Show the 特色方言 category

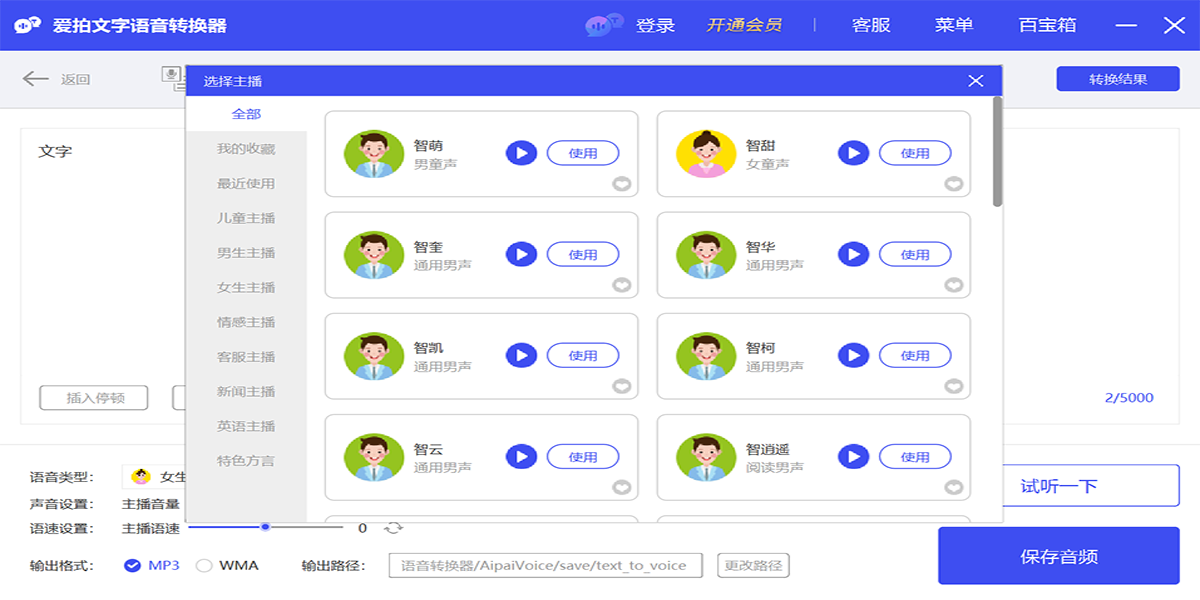[246, 461]
